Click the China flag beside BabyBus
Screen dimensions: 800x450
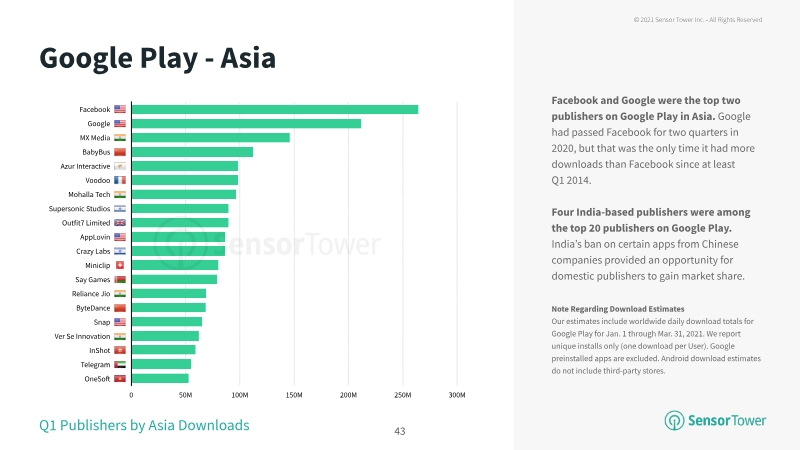(x=120, y=152)
